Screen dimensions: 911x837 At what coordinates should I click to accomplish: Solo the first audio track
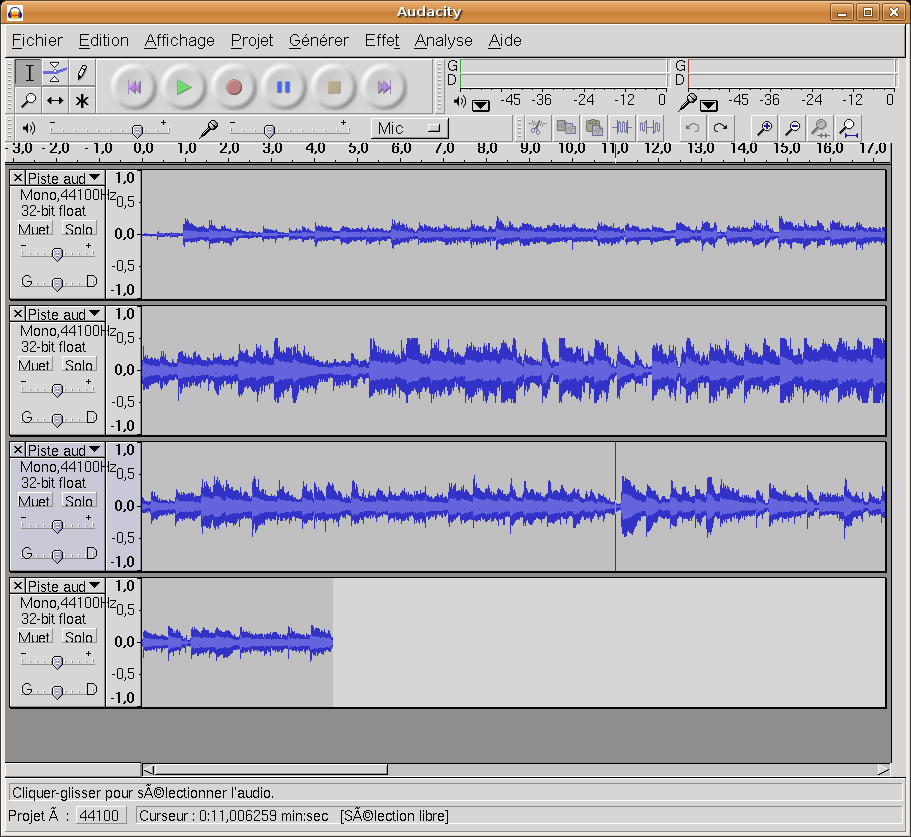[x=79, y=229]
